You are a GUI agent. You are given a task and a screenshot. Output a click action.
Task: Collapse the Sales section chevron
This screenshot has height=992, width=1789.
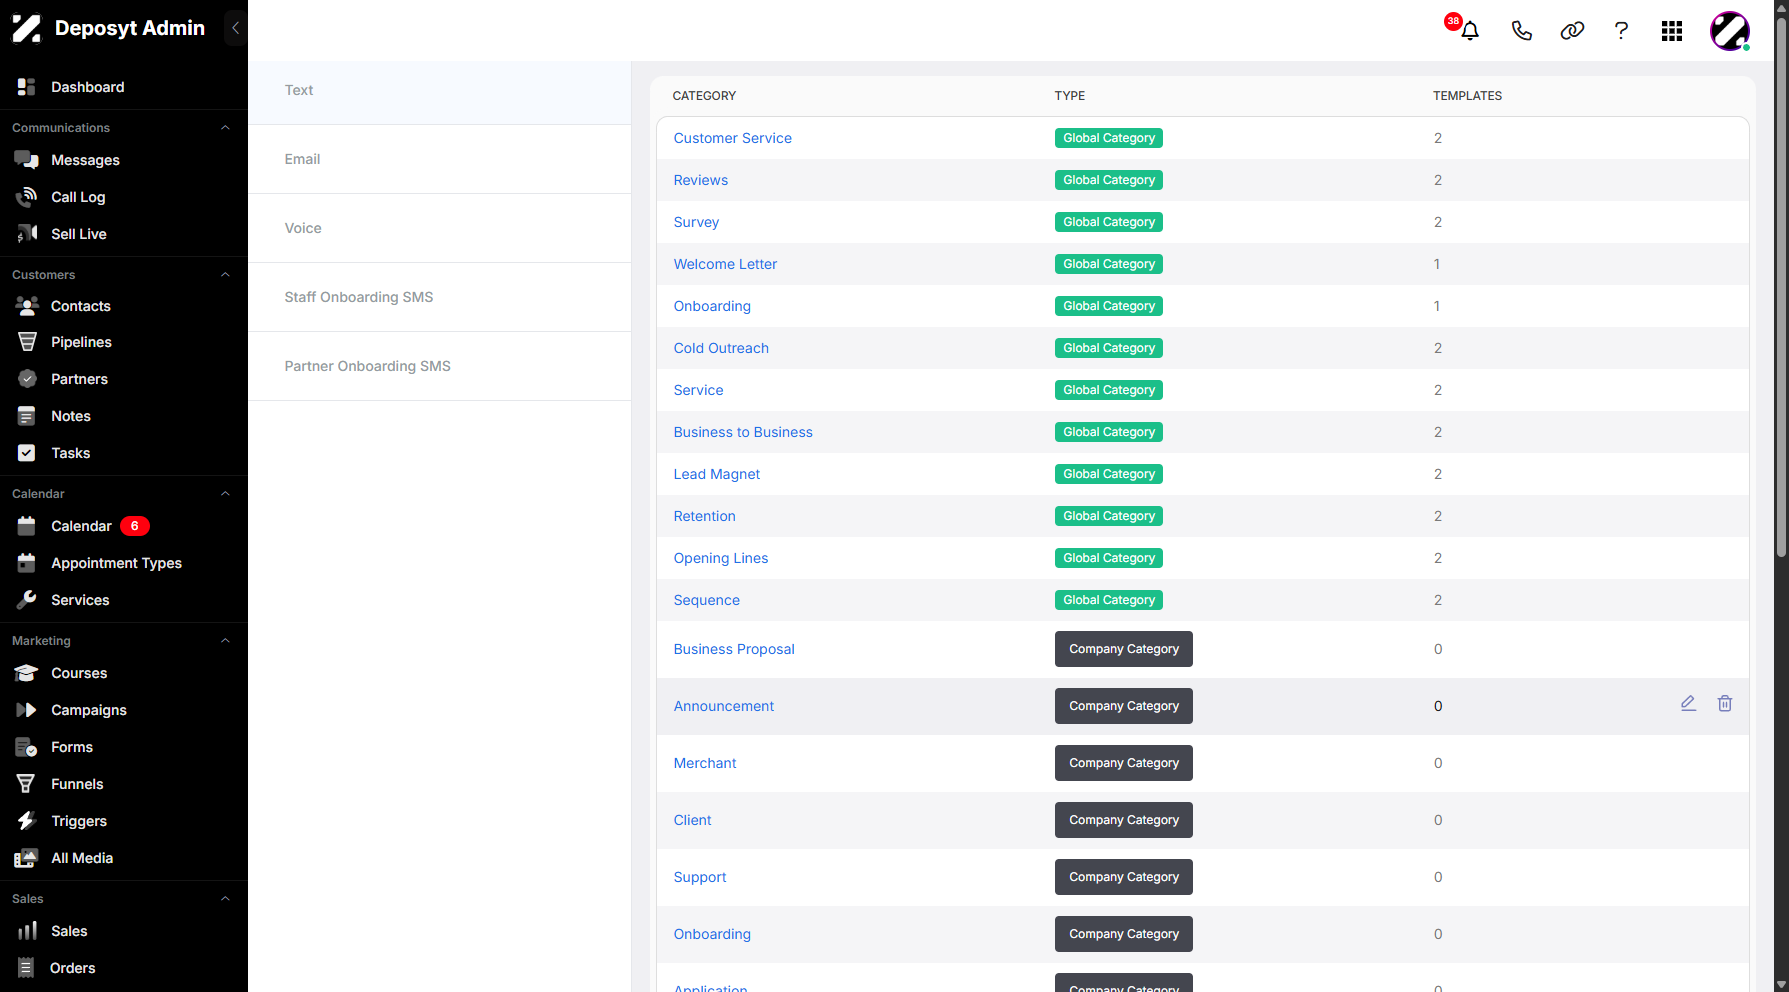[x=225, y=899]
